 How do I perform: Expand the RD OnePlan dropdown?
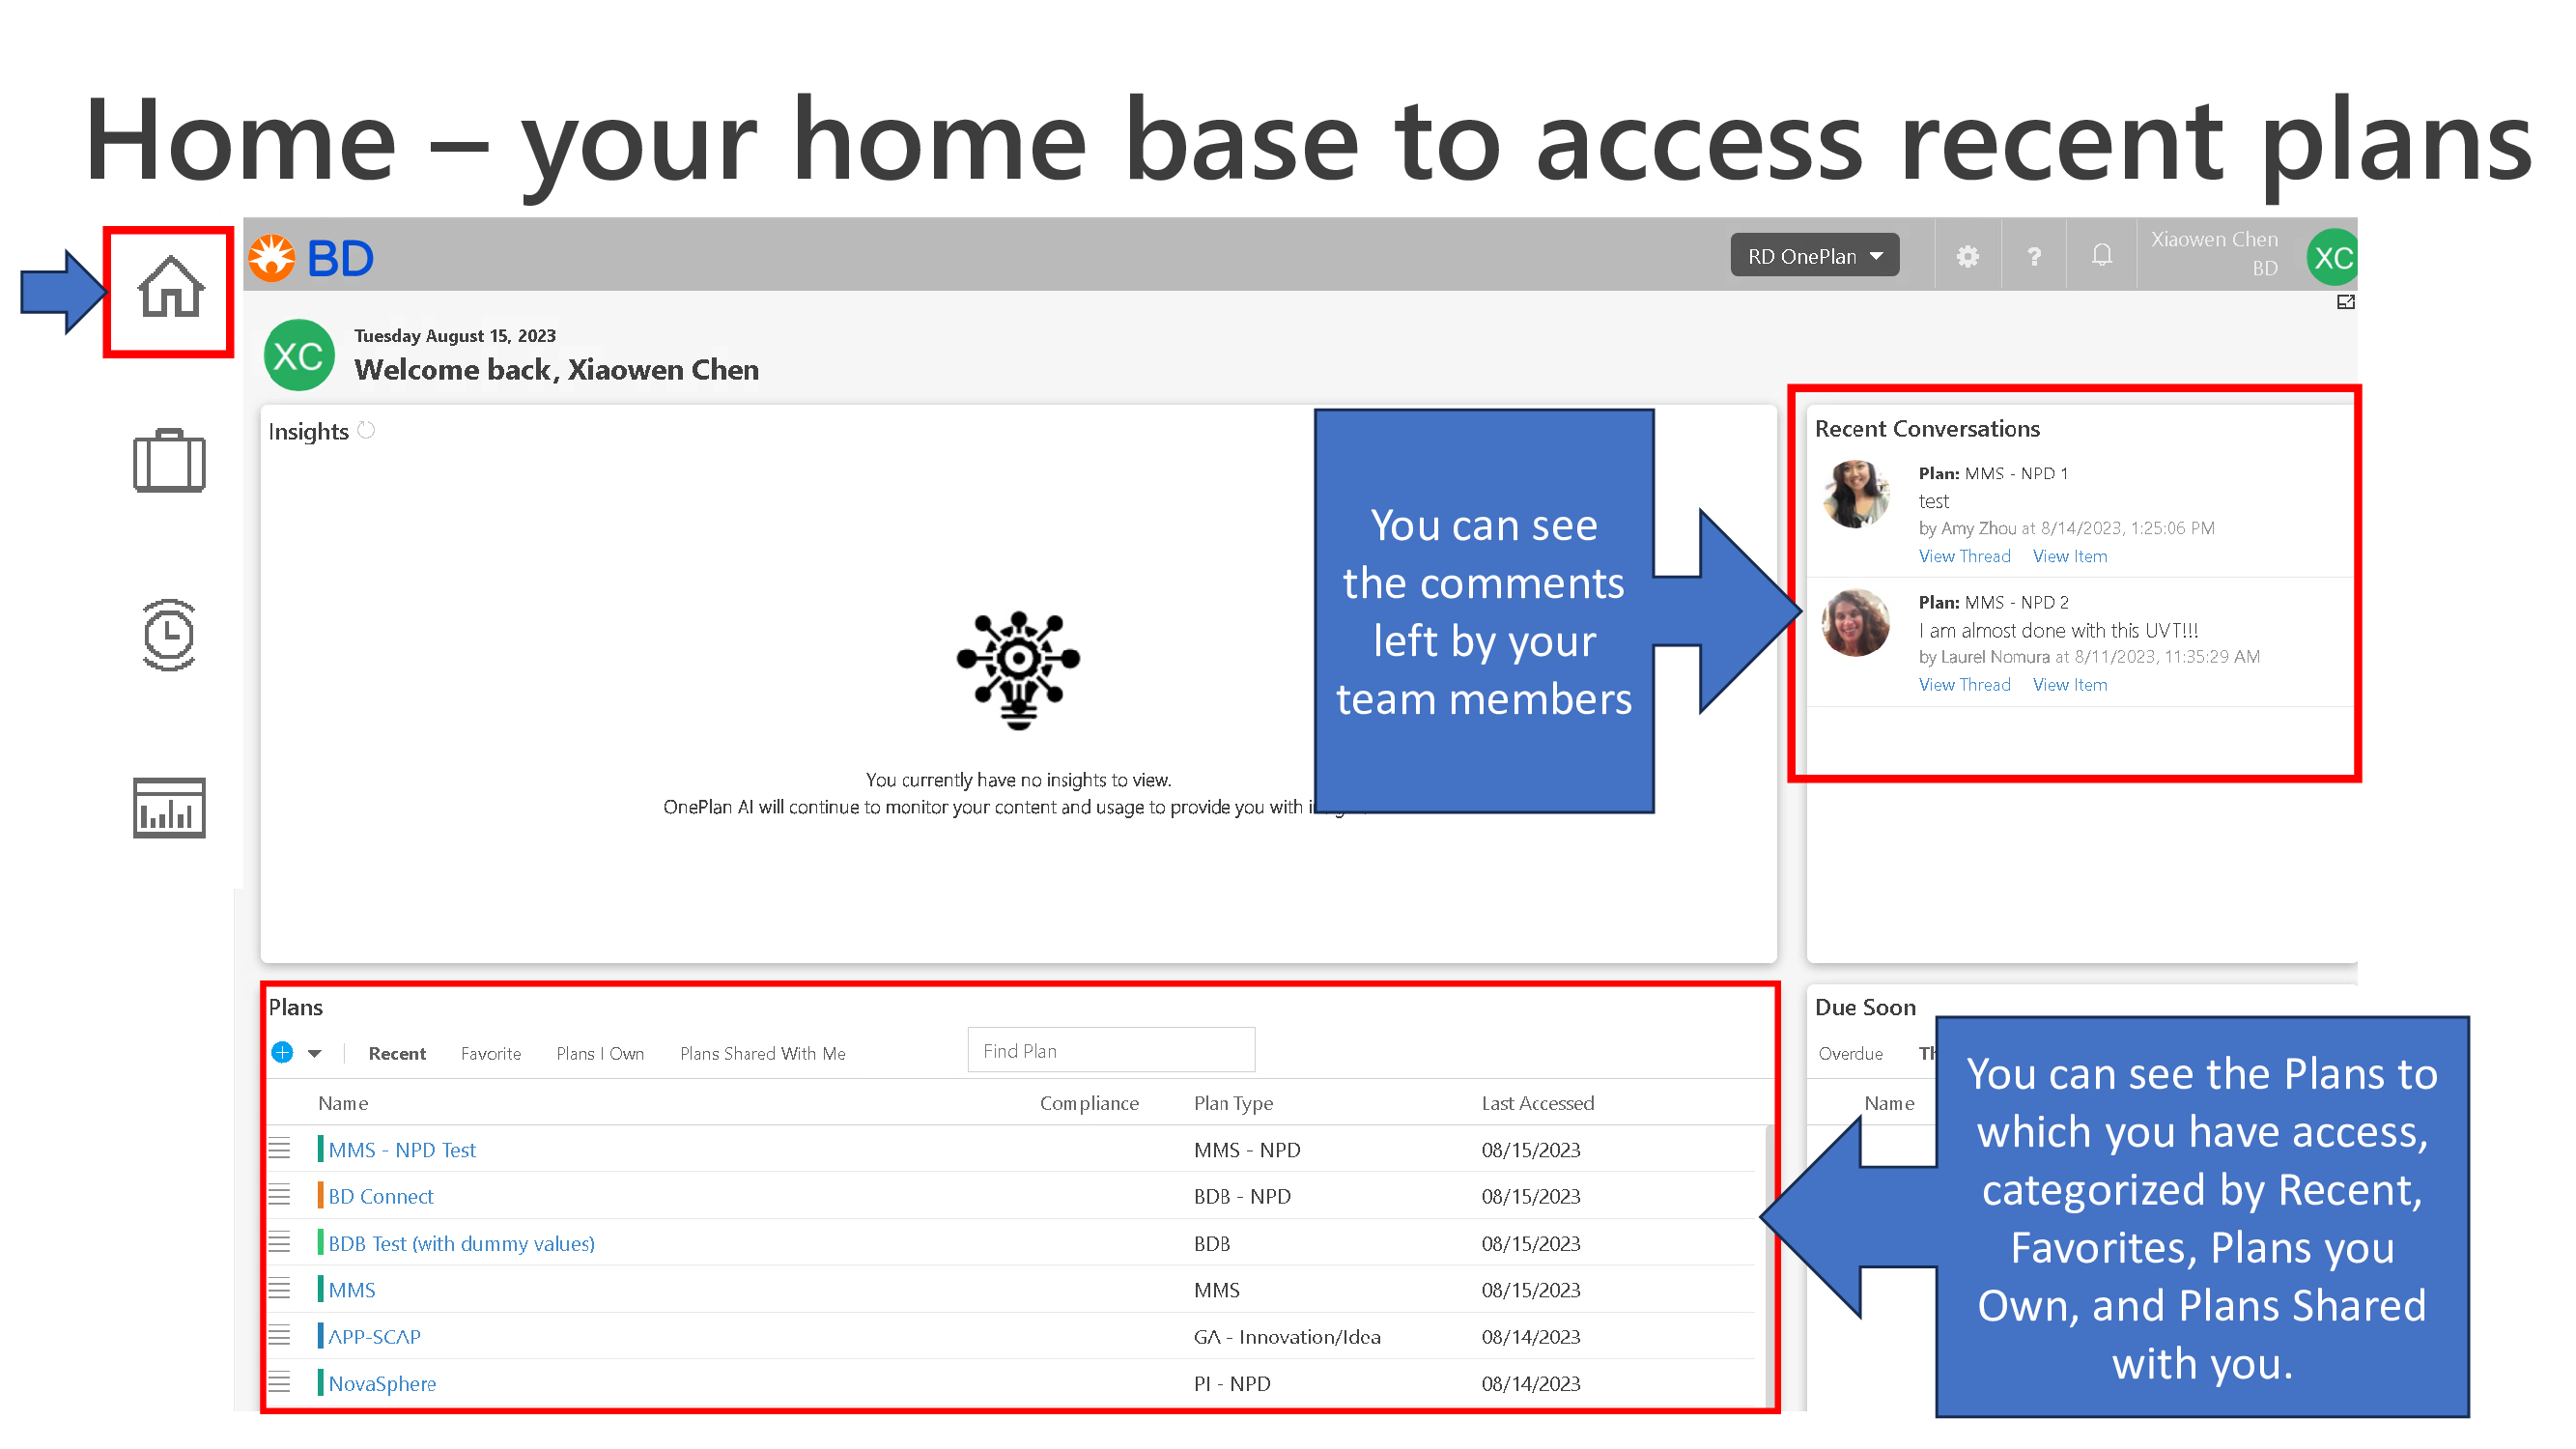(x=1815, y=256)
